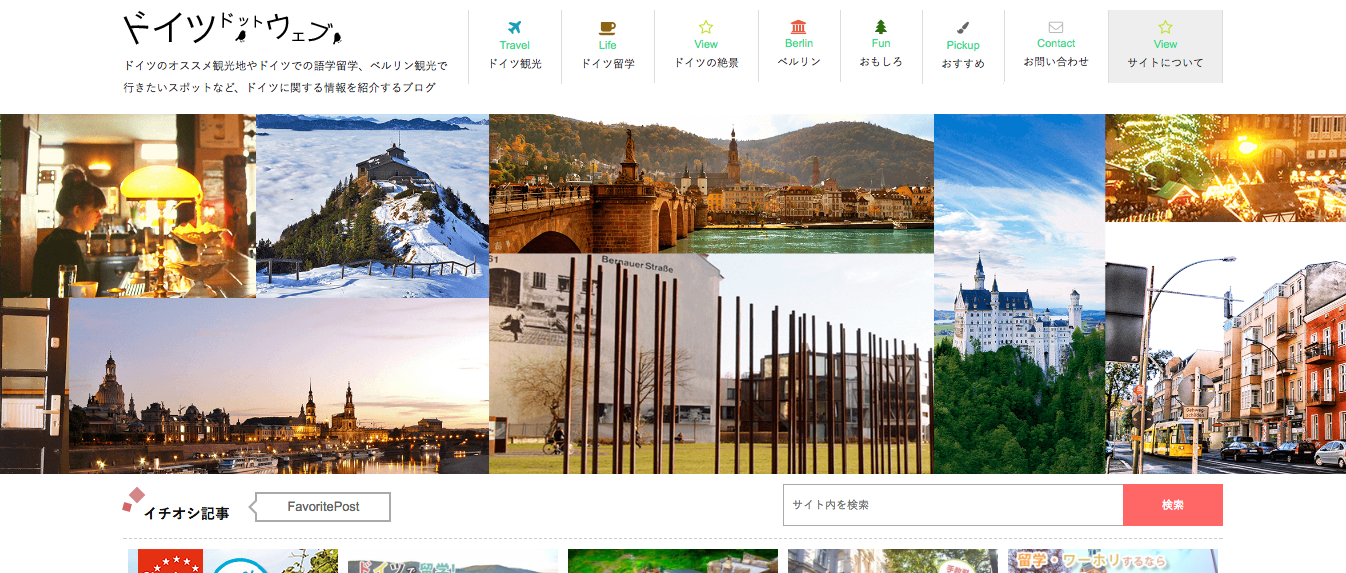Open the snowy mountain hut photo
Viewport: 1346px width, 573px height.
click(x=372, y=205)
